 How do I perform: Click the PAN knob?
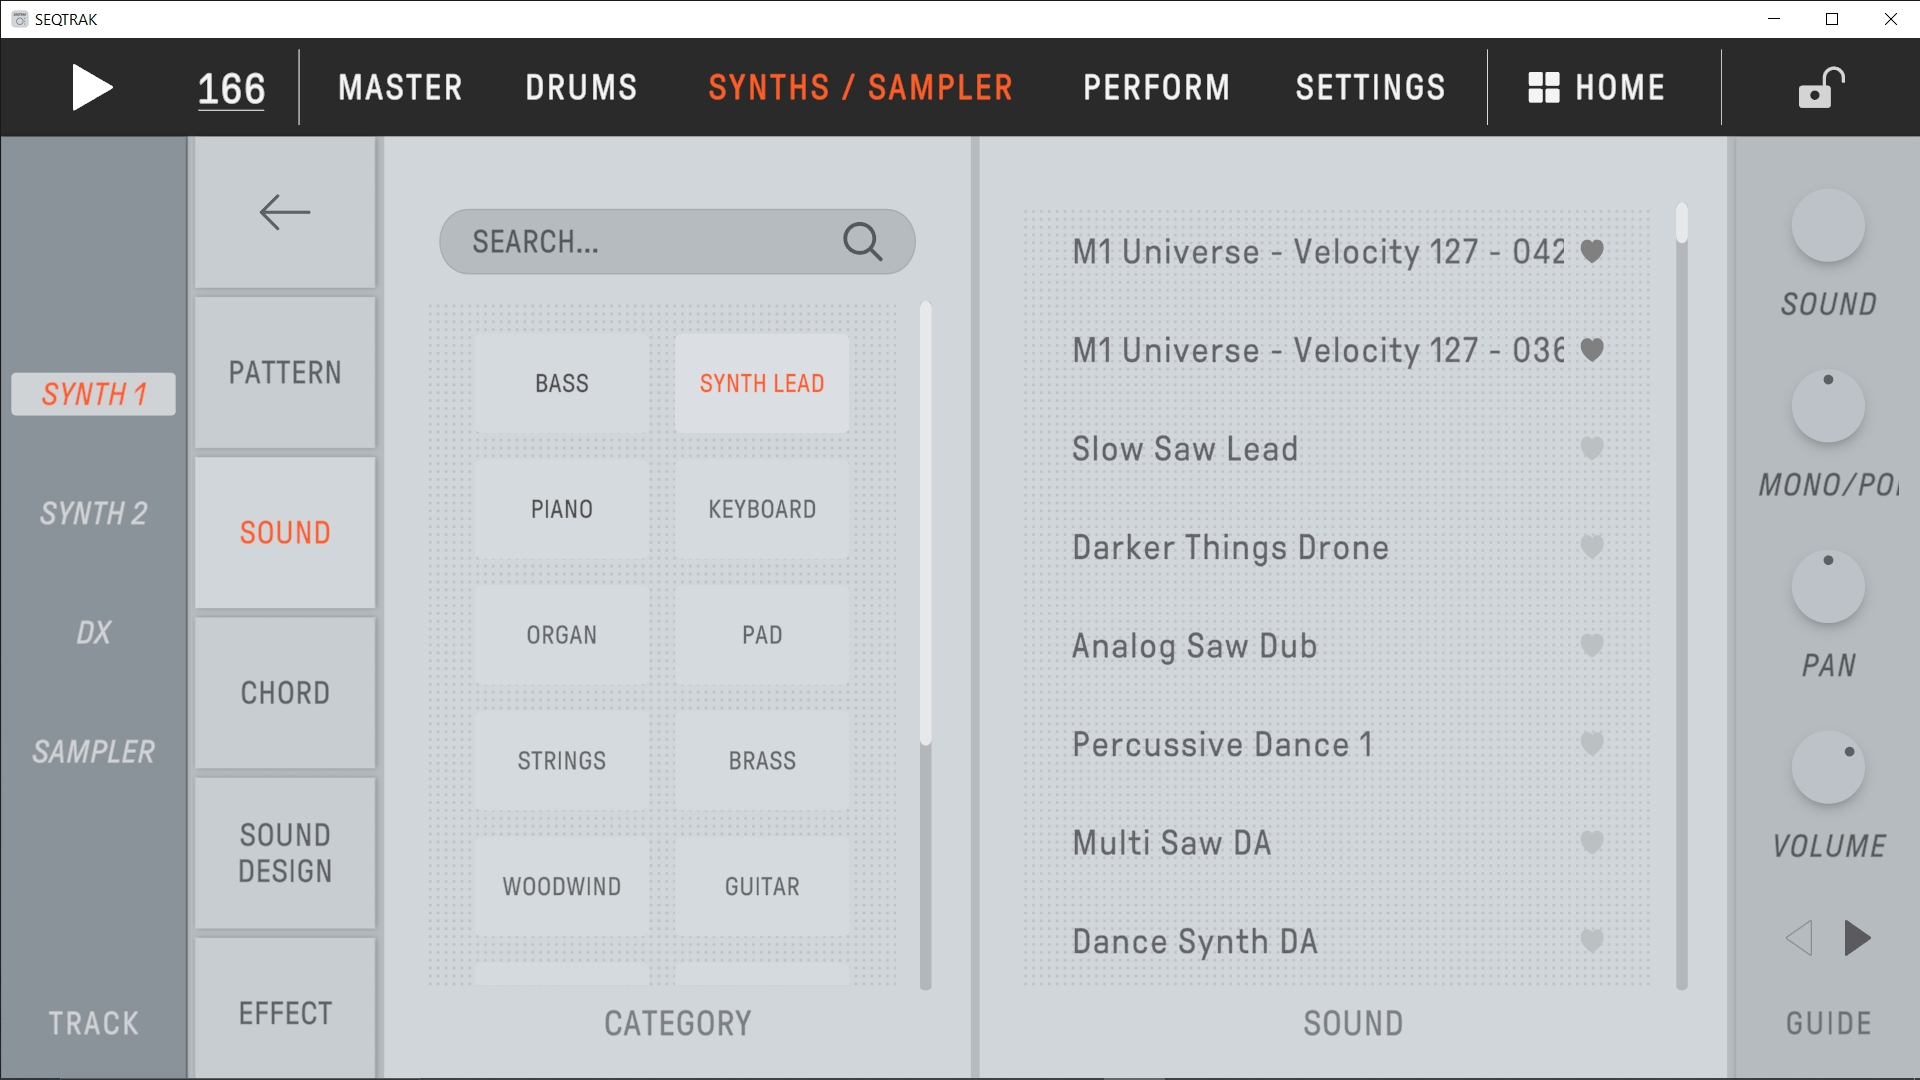coord(1827,587)
